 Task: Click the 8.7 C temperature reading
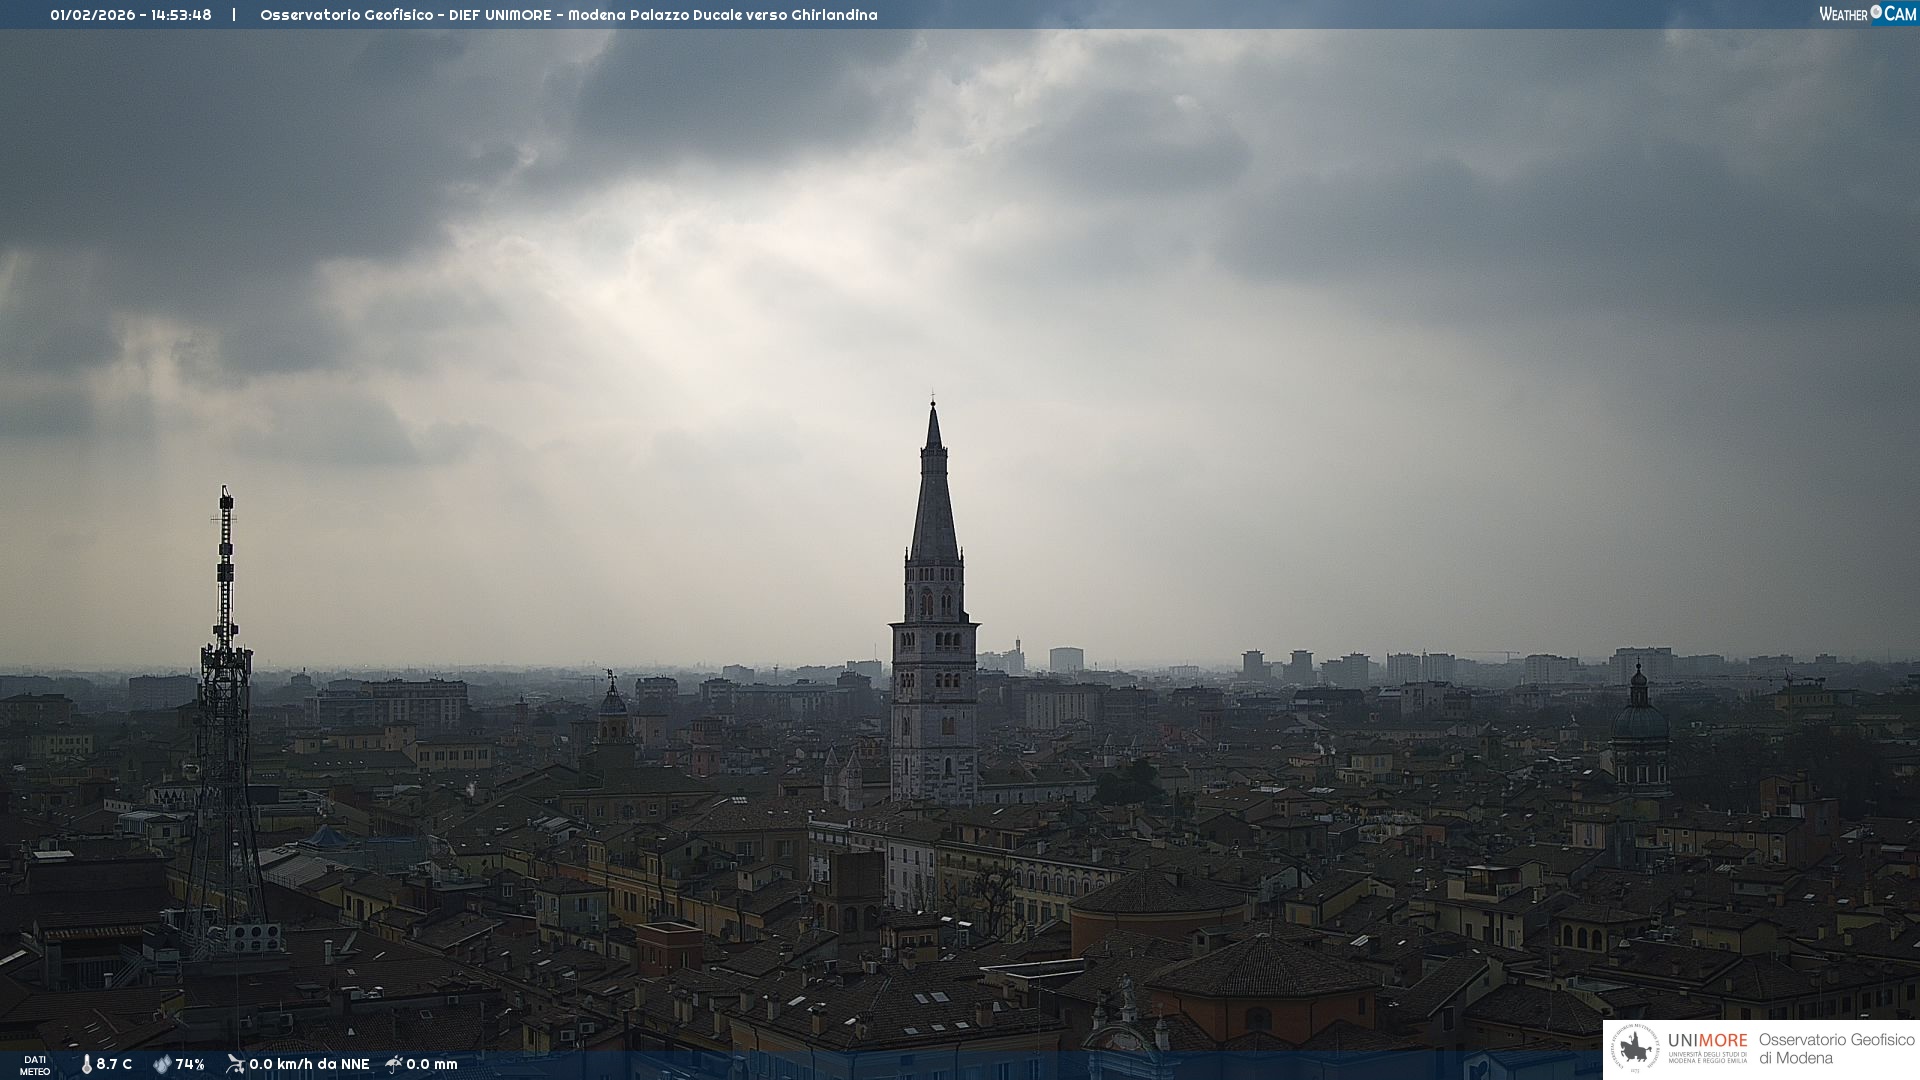[114, 1064]
